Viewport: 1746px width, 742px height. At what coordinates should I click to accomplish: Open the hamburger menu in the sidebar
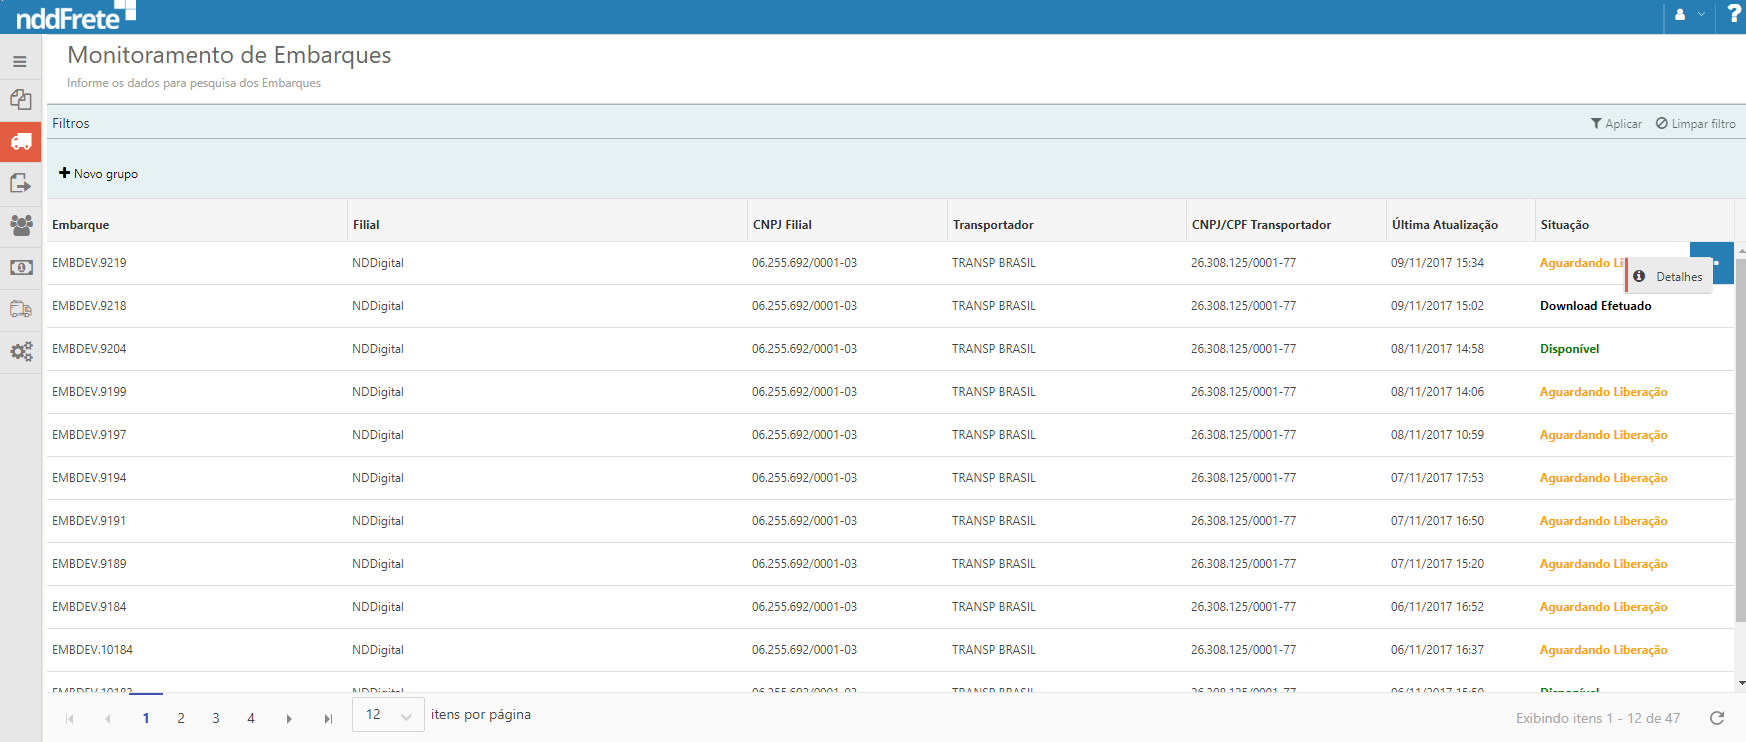[x=20, y=62]
